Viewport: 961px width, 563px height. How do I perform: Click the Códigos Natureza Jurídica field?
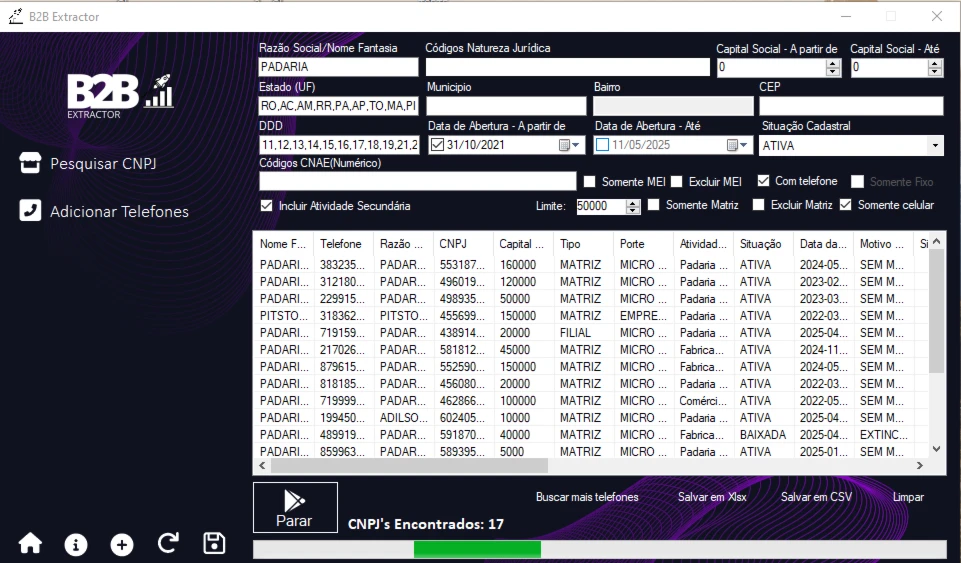(x=568, y=67)
